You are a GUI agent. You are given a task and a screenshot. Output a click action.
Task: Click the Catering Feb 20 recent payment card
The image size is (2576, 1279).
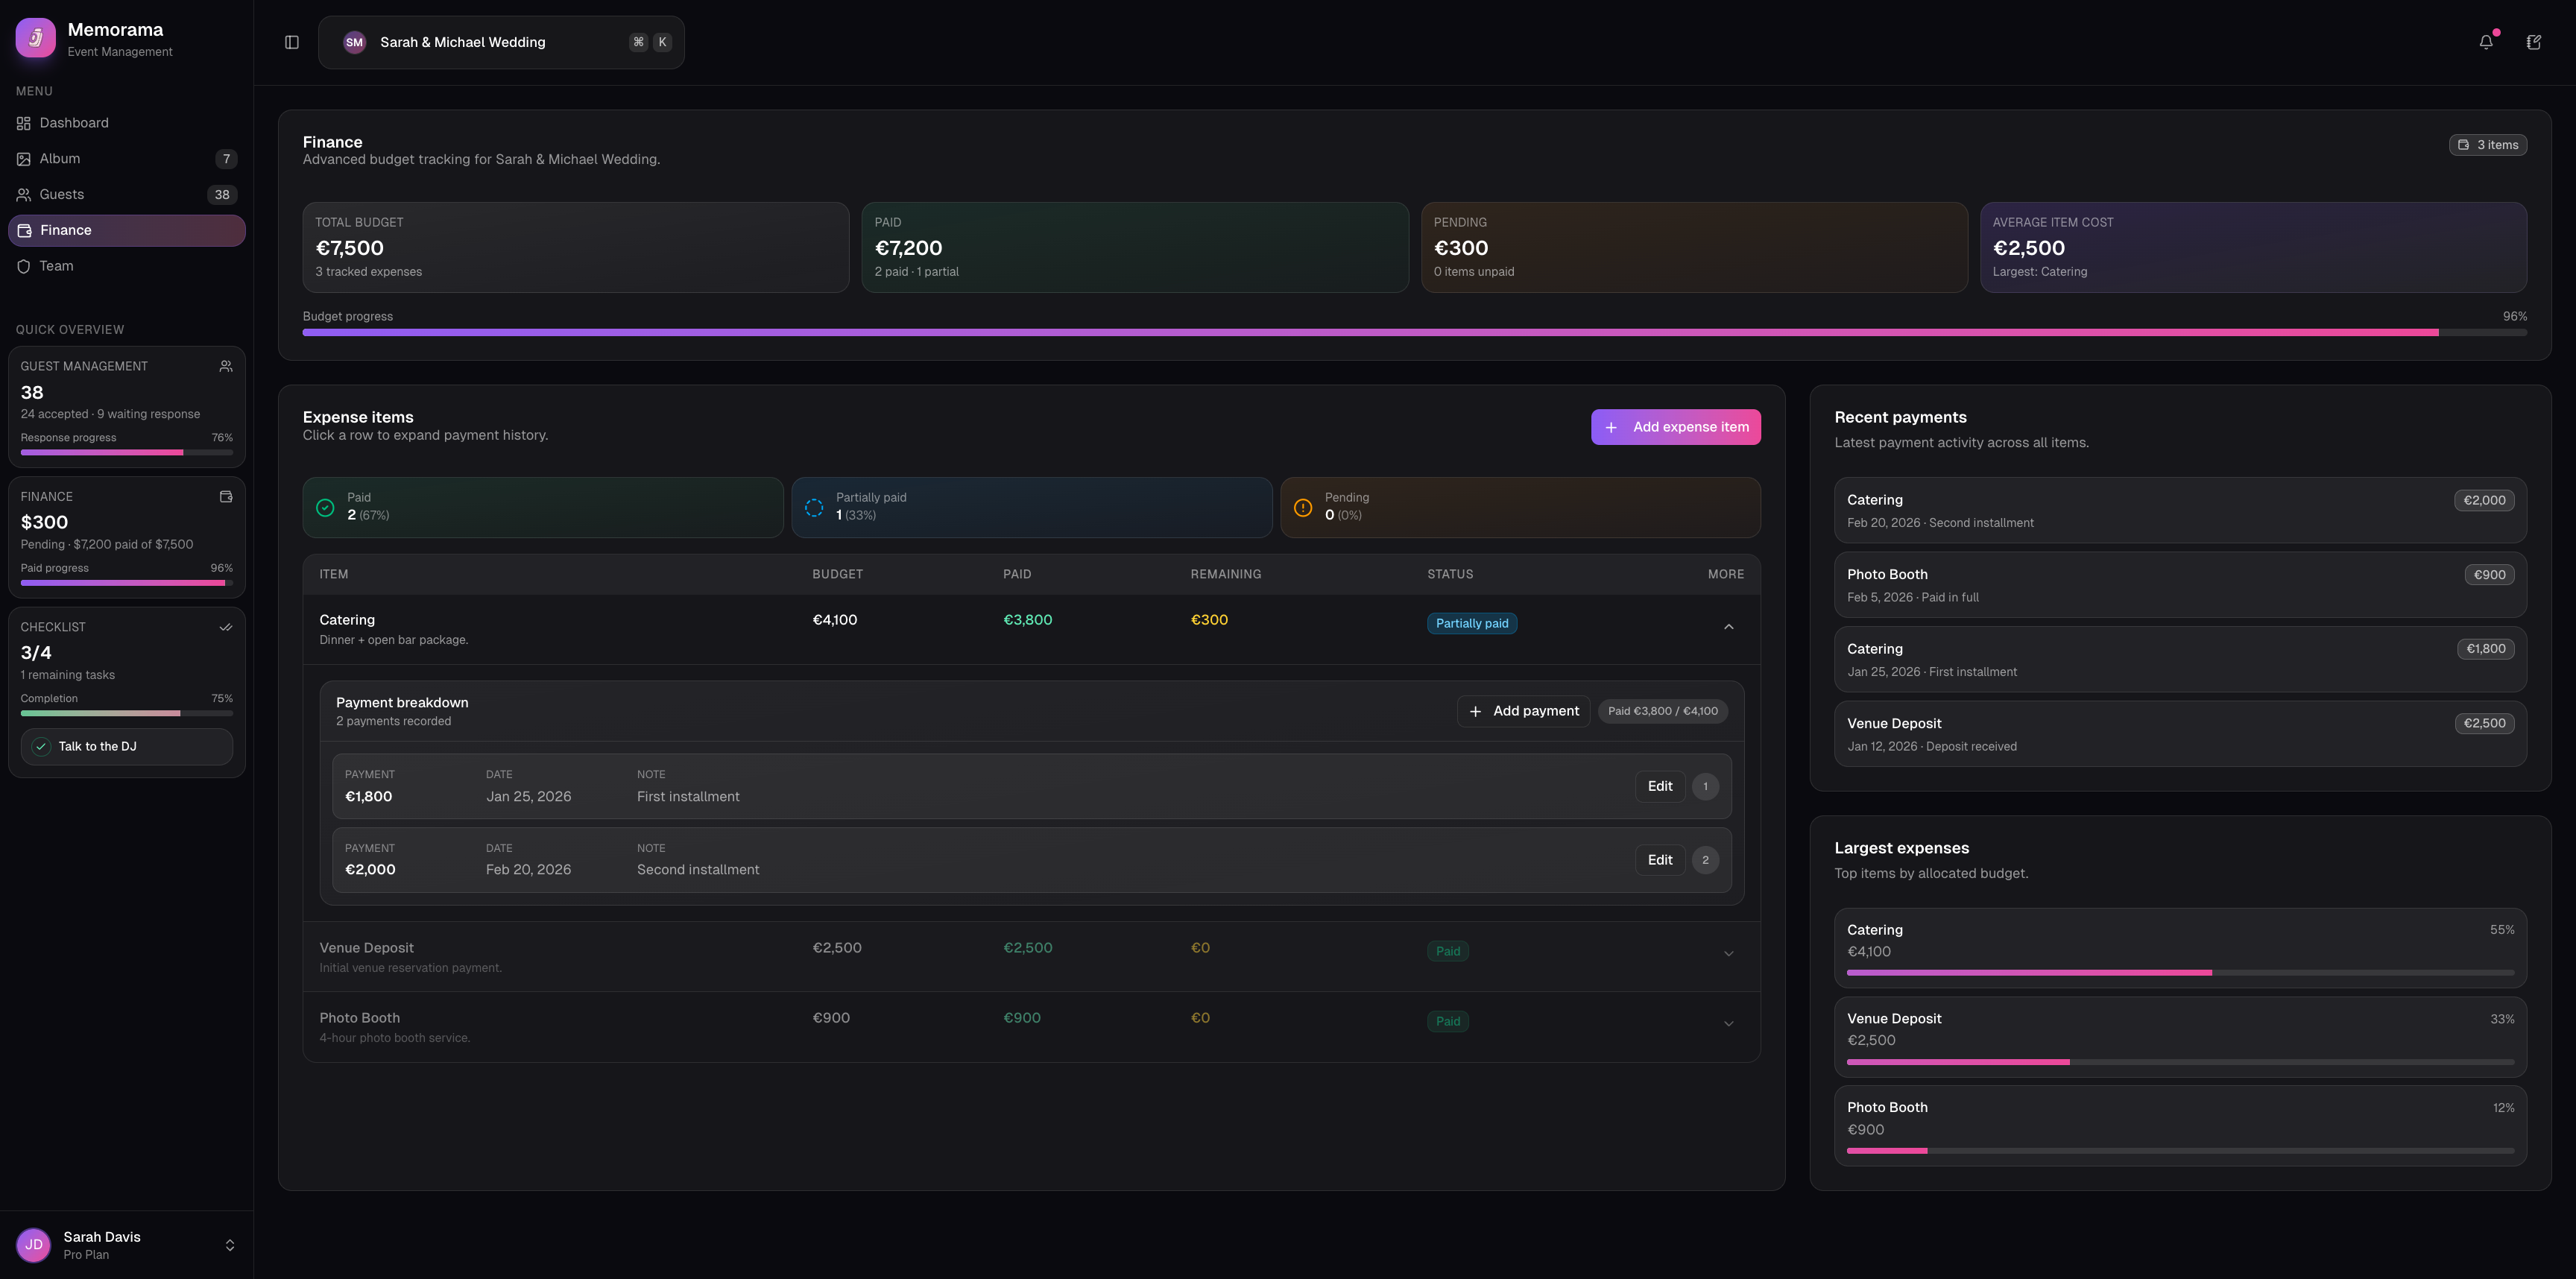point(2180,510)
